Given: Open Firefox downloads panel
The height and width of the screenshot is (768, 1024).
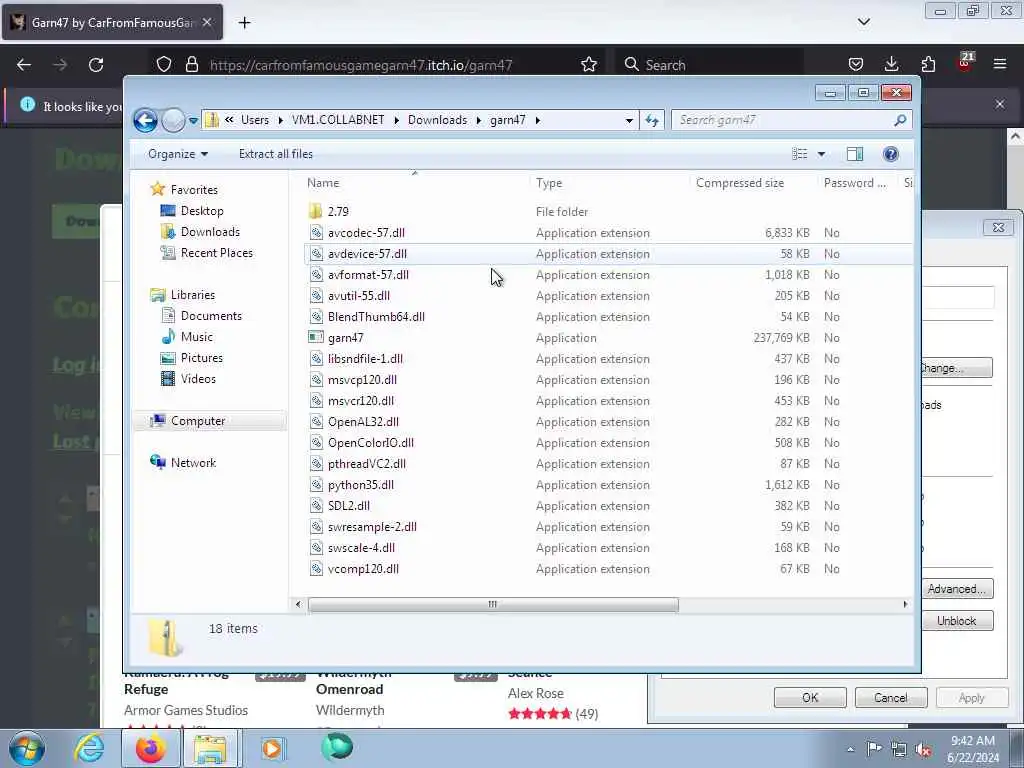Looking at the screenshot, I should (x=891, y=64).
